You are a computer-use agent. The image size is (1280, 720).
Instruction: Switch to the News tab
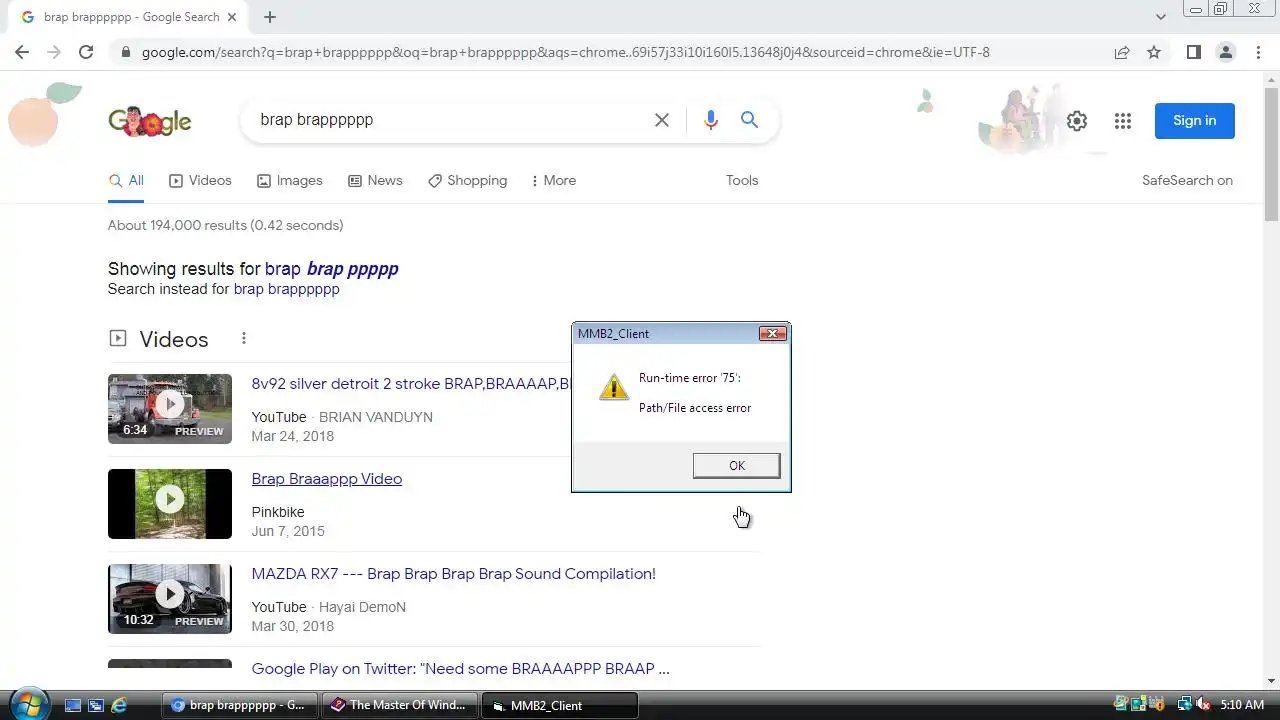[375, 181]
